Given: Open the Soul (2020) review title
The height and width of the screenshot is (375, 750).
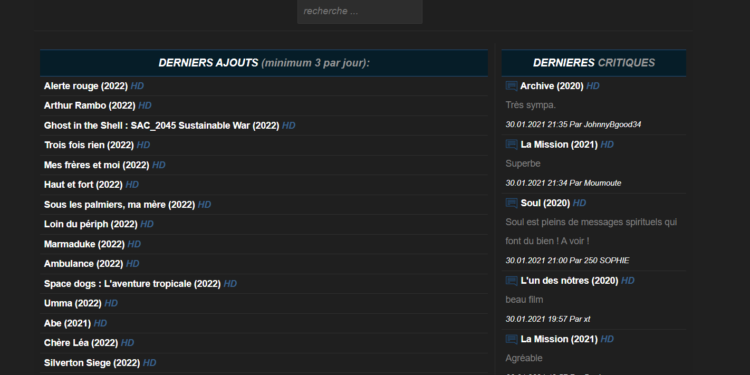Looking at the screenshot, I should [545, 203].
